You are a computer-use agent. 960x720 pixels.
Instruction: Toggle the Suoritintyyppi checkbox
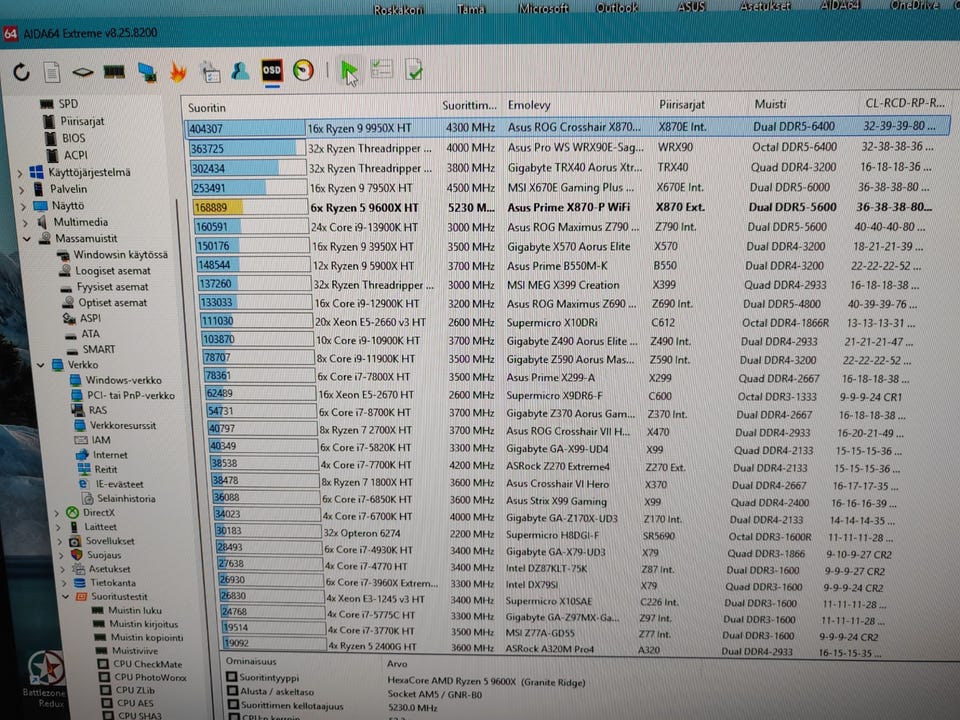(x=231, y=677)
